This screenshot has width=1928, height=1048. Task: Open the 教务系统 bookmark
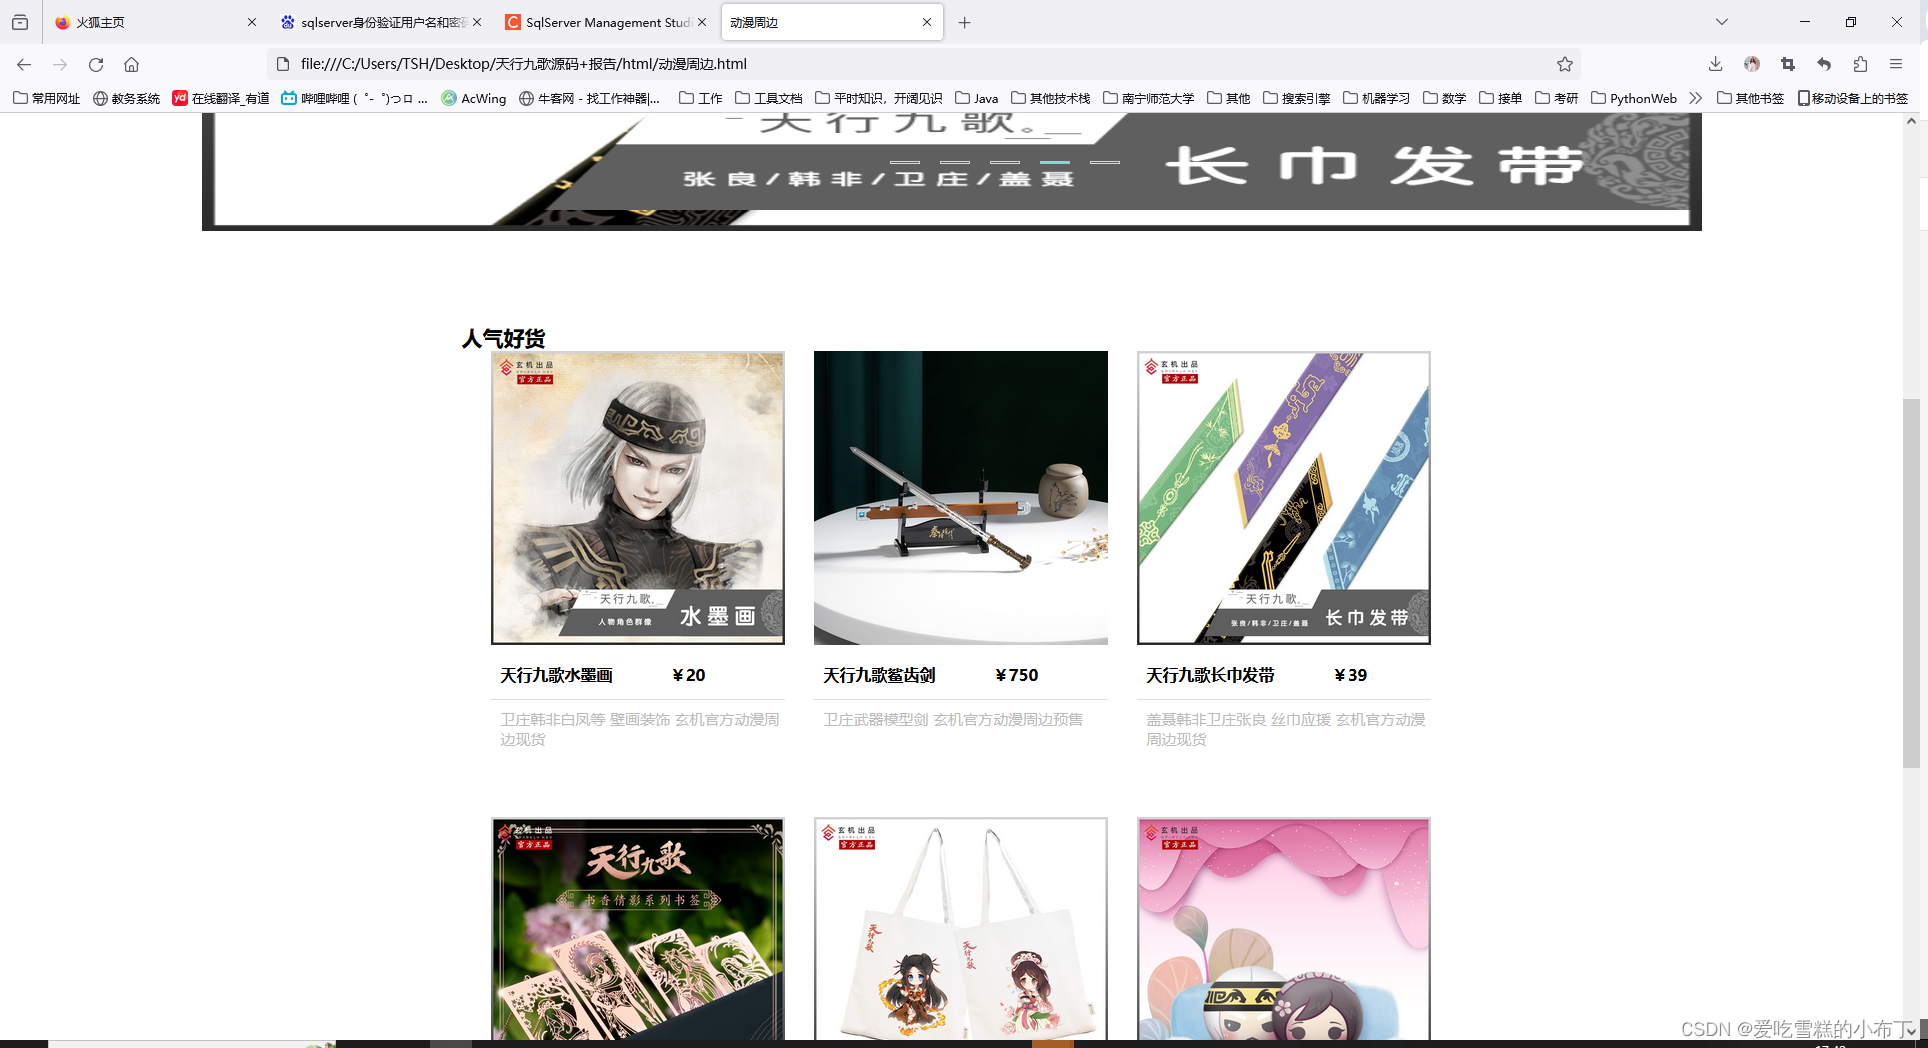[x=127, y=98]
